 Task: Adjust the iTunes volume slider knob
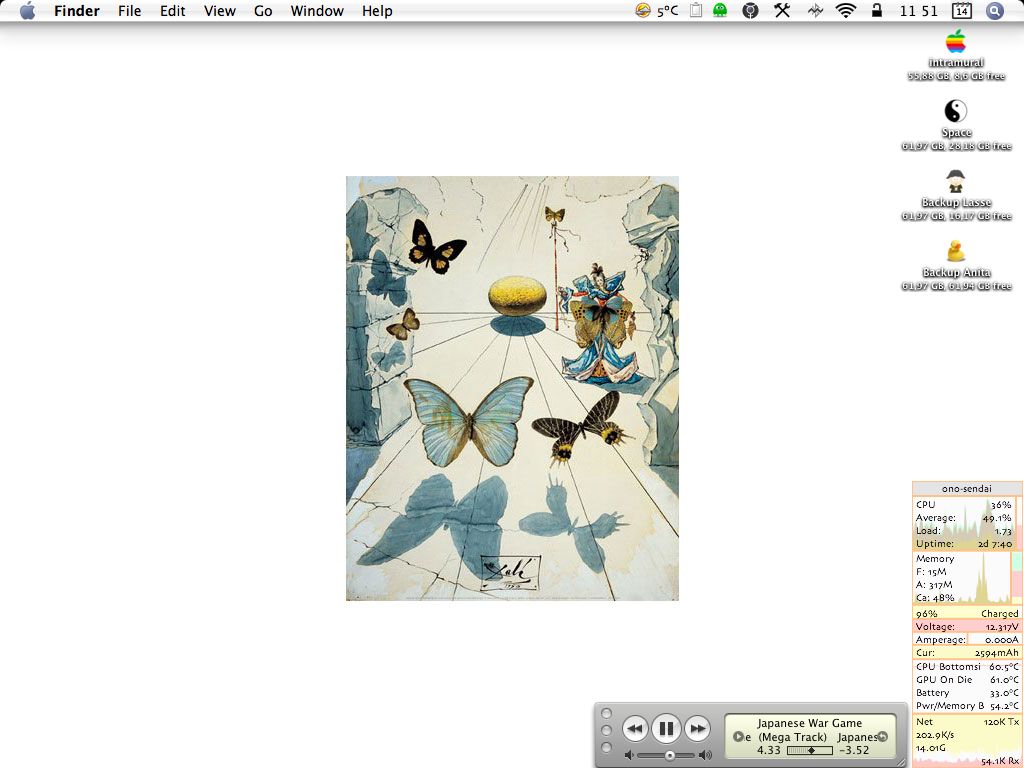(x=669, y=756)
